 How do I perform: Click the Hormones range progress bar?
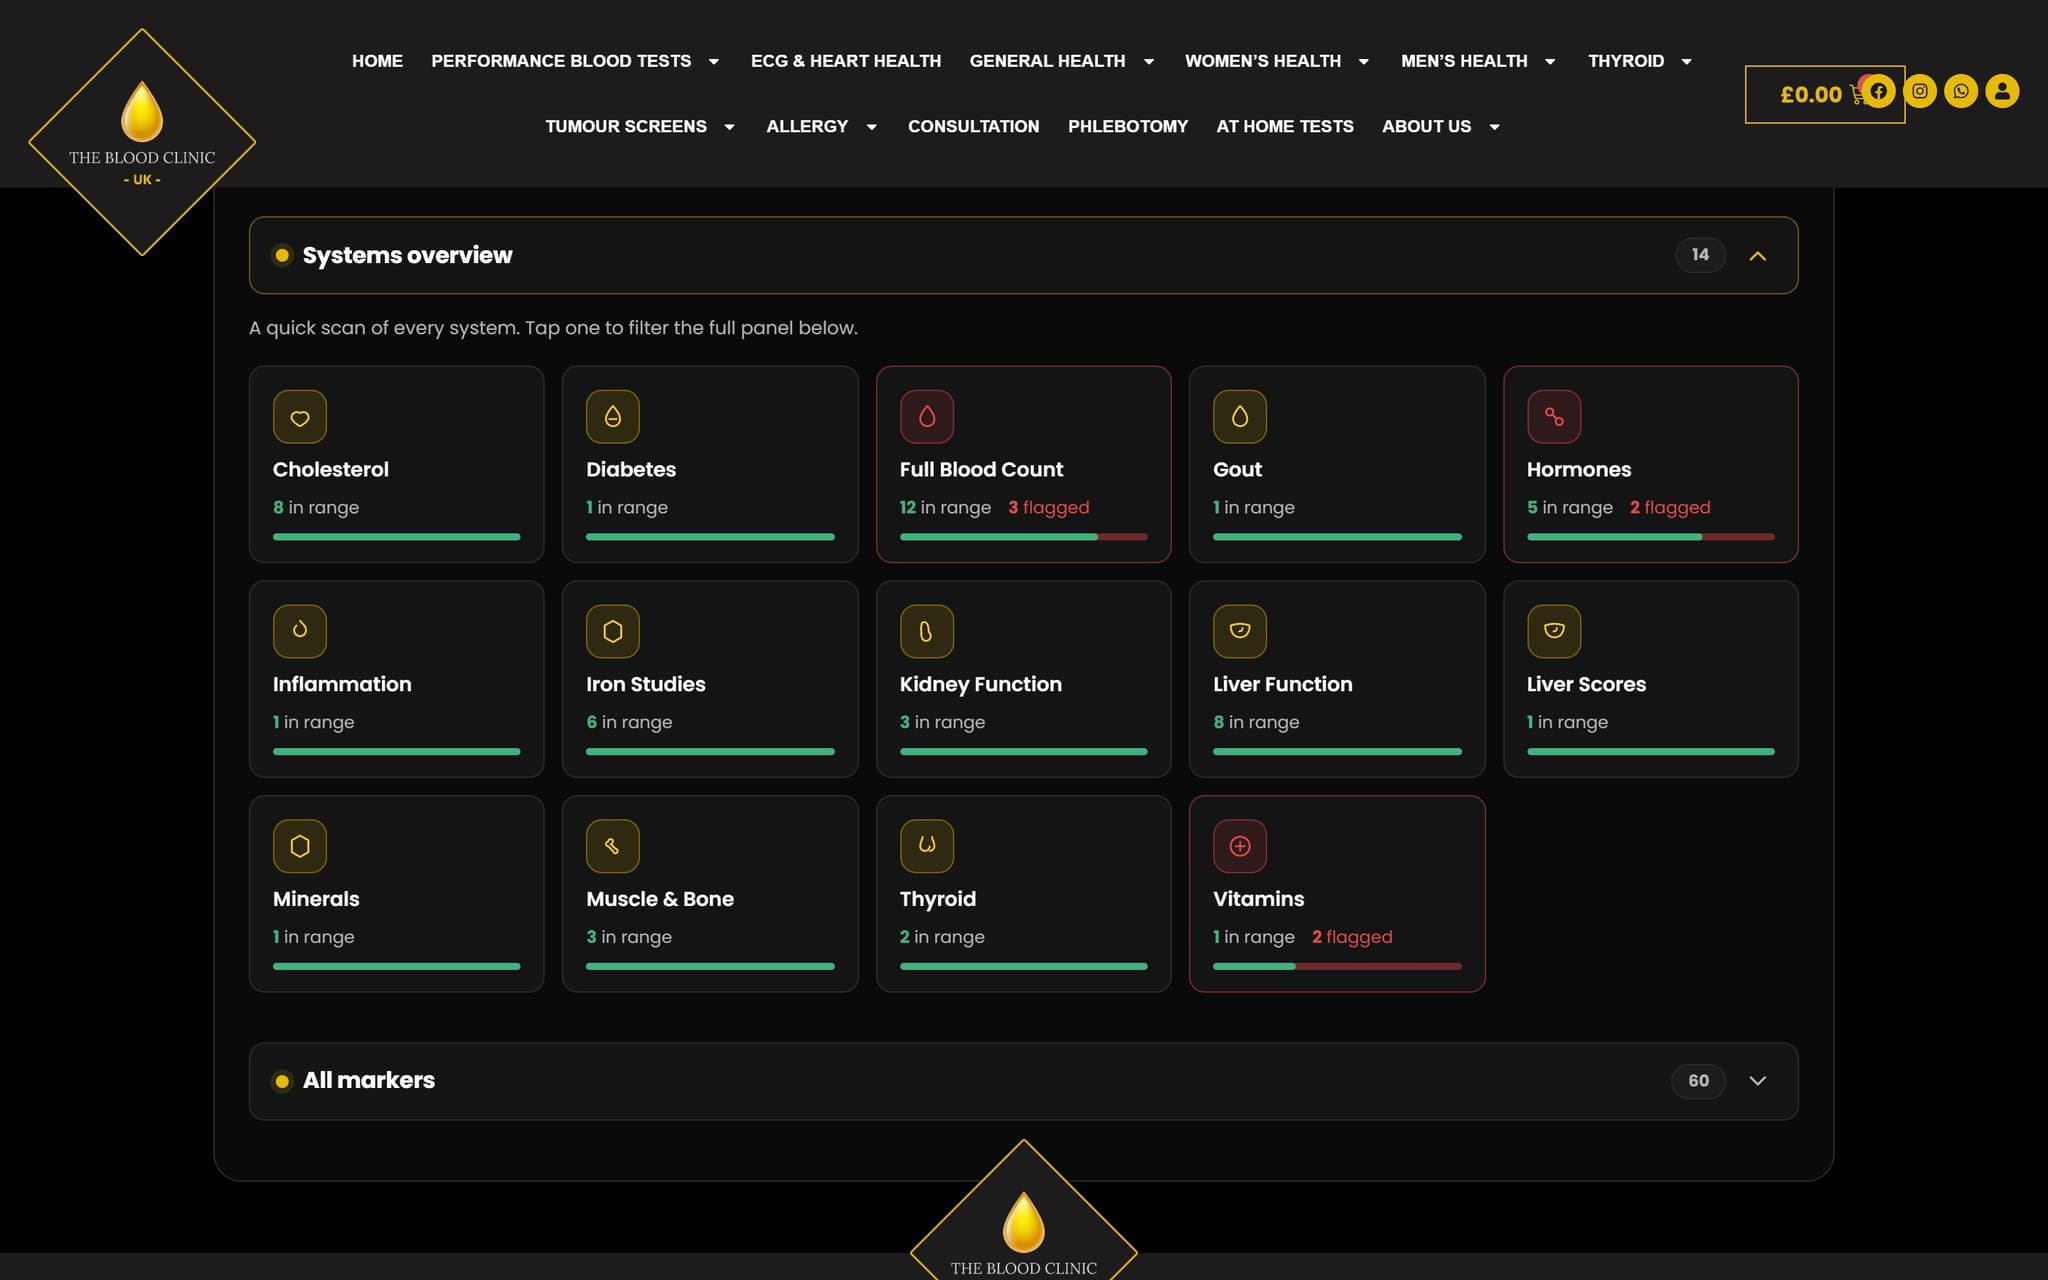pos(1651,537)
